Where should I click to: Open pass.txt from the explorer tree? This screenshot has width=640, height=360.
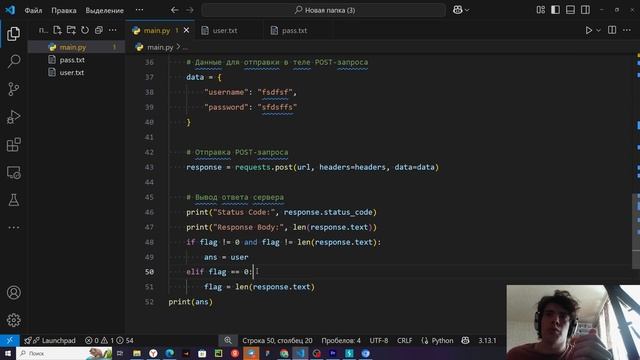(76, 60)
